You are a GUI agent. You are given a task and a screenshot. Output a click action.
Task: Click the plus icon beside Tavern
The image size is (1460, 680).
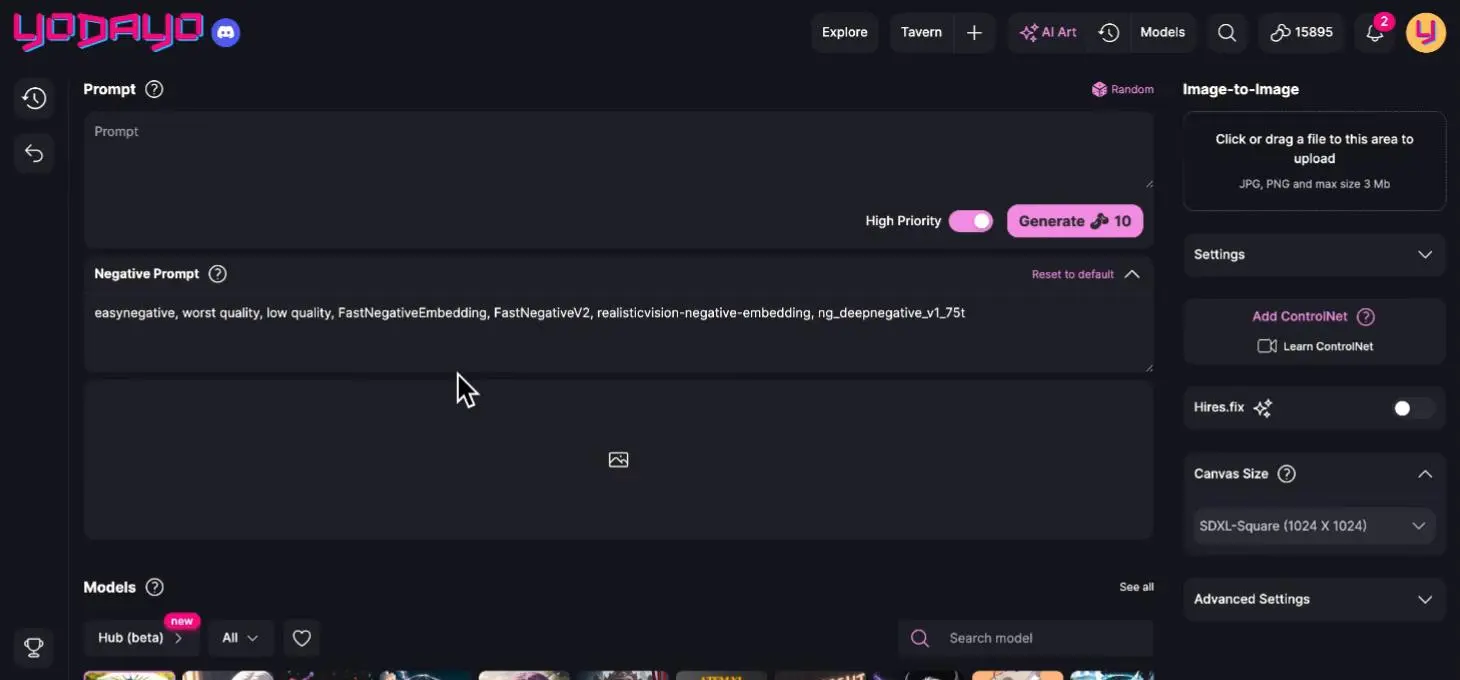pos(974,33)
